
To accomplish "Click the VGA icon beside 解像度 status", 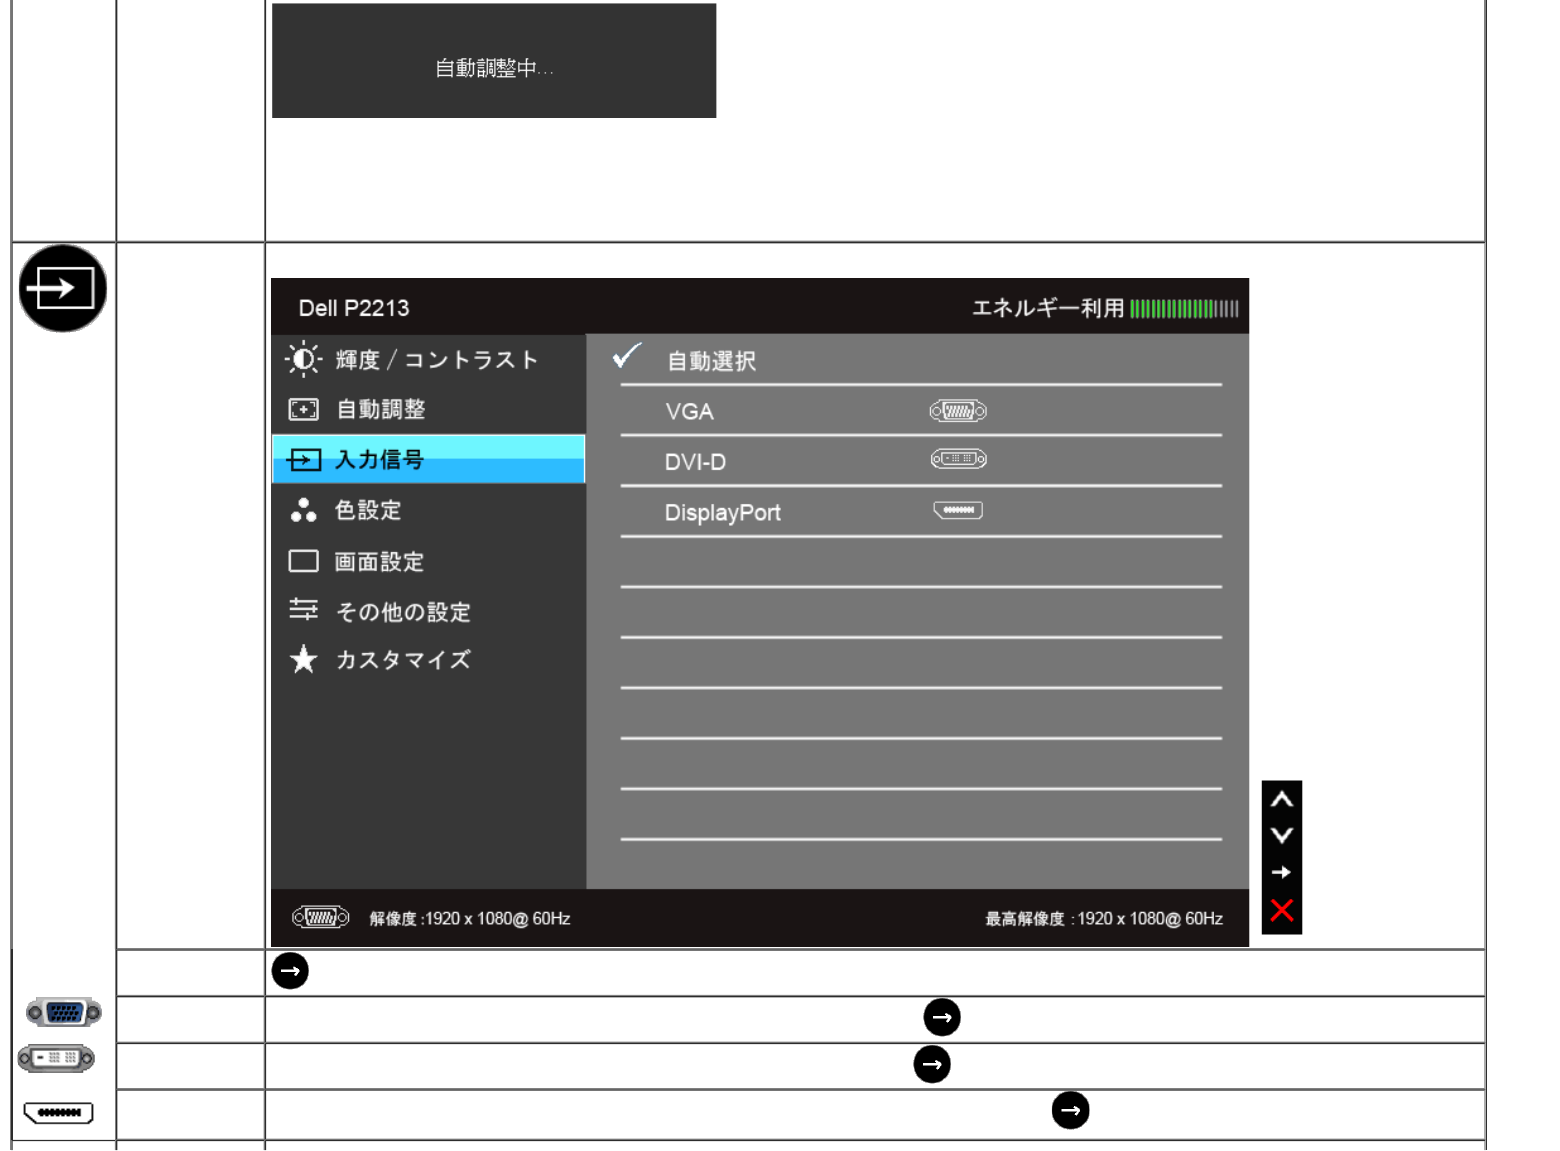I will [320, 917].
